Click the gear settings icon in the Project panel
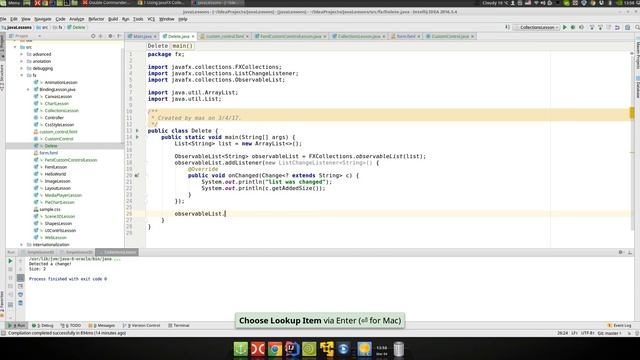This screenshot has height=360, width=640. coord(110,36)
